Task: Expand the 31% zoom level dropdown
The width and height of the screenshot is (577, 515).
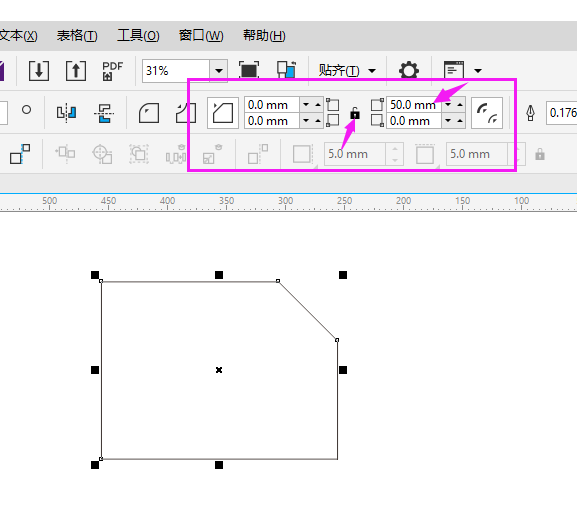Action: coord(219,71)
